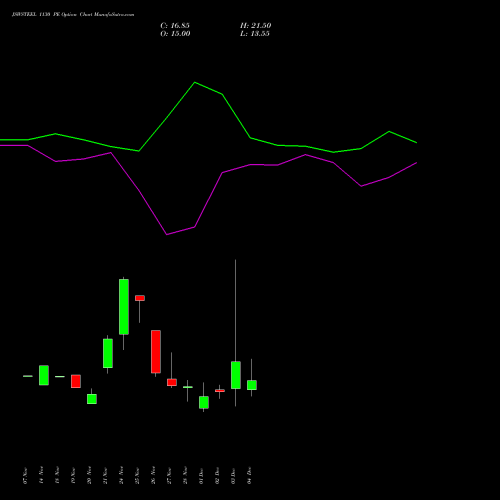The height and width of the screenshot is (500, 500).
Task: Click the 21 Nov date label
Action: point(105,476)
